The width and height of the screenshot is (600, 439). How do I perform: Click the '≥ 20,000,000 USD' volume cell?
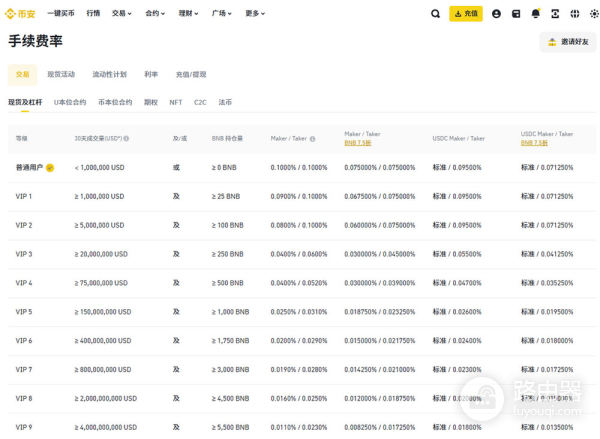coord(101,254)
